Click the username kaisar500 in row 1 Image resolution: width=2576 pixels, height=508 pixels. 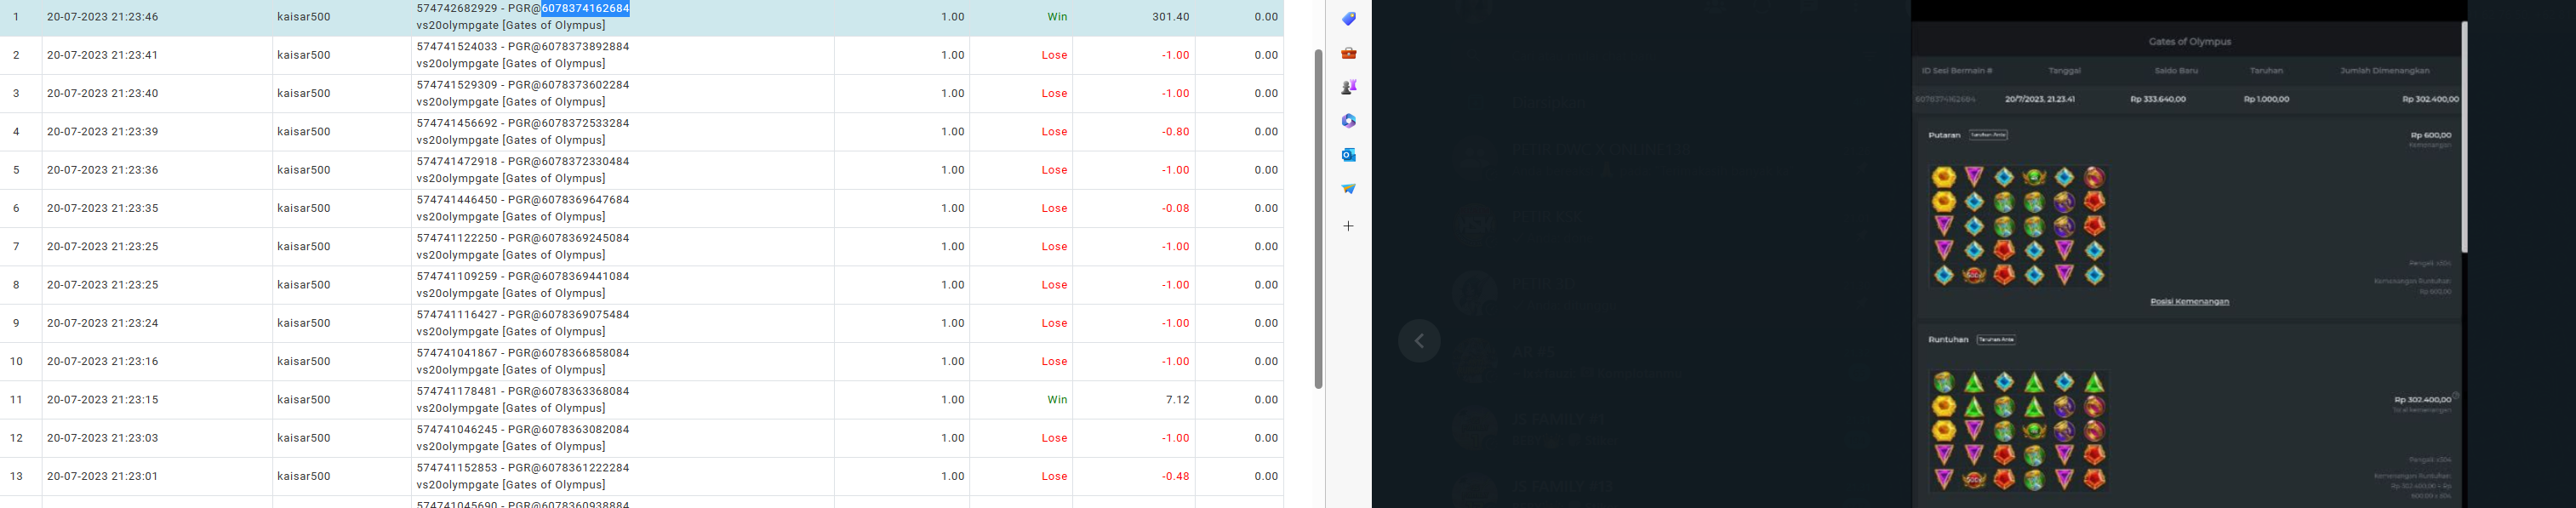click(304, 17)
